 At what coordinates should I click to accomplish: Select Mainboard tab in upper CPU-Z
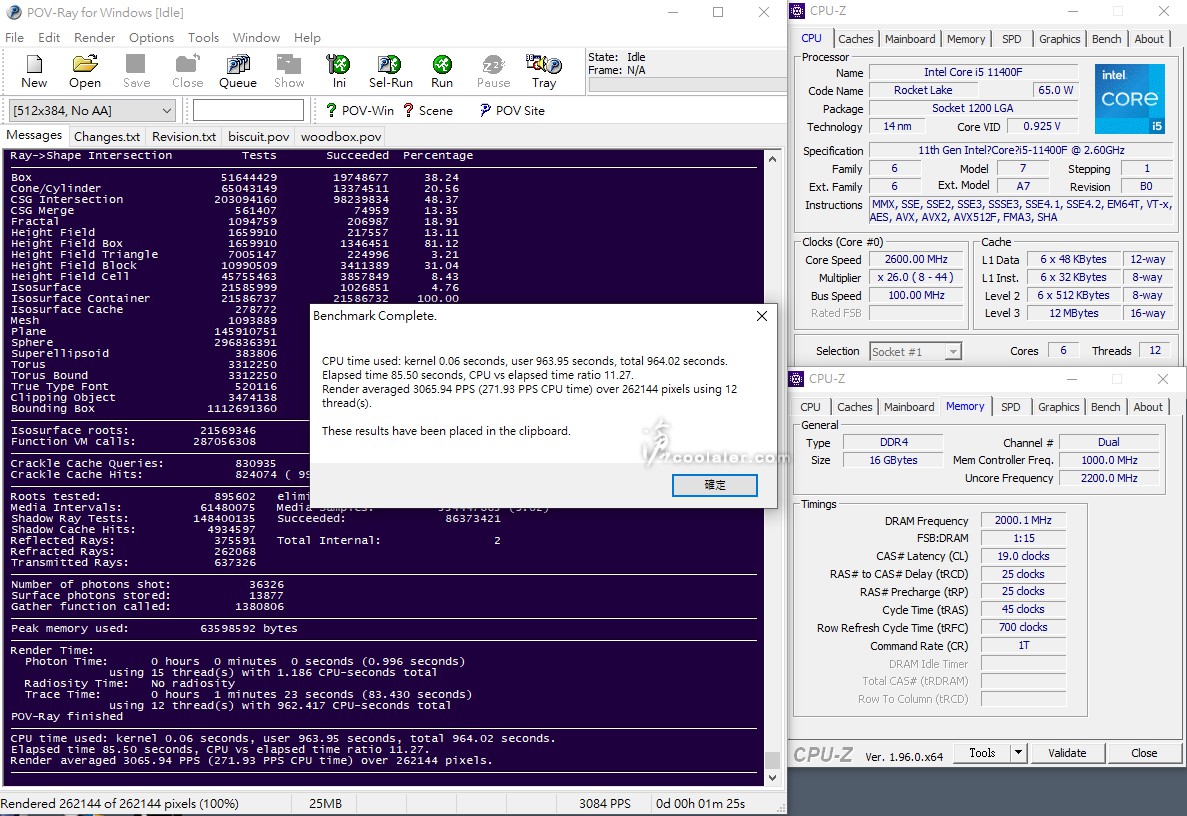[x=910, y=39]
